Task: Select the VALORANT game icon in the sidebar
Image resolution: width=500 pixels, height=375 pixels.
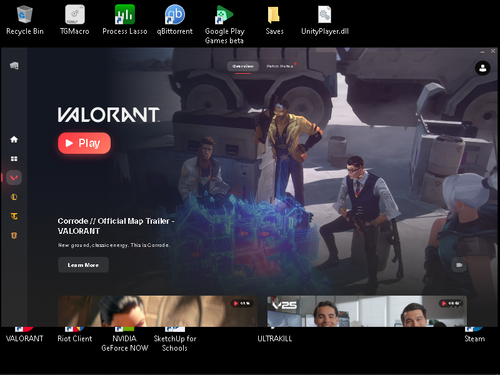Action: pyautogui.click(x=14, y=177)
